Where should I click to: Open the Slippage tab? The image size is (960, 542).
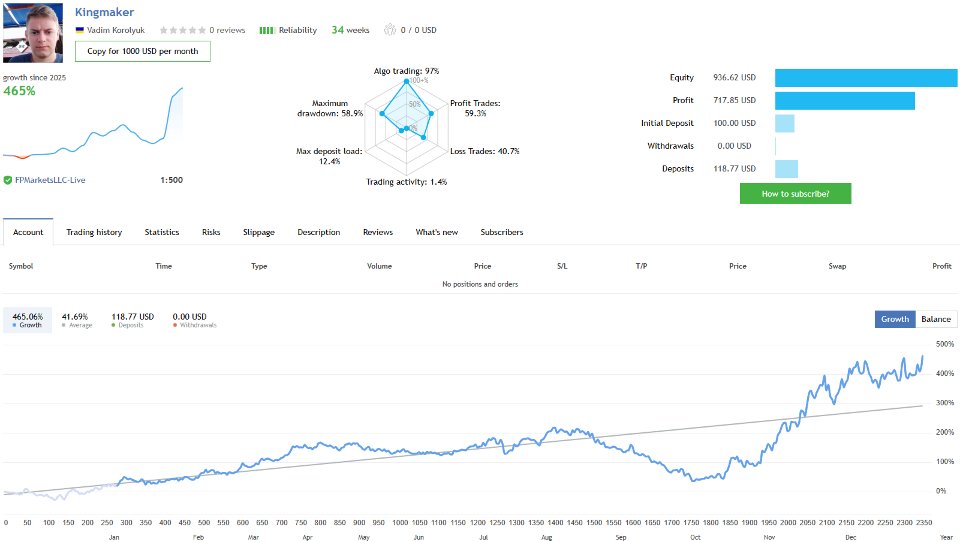click(258, 232)
